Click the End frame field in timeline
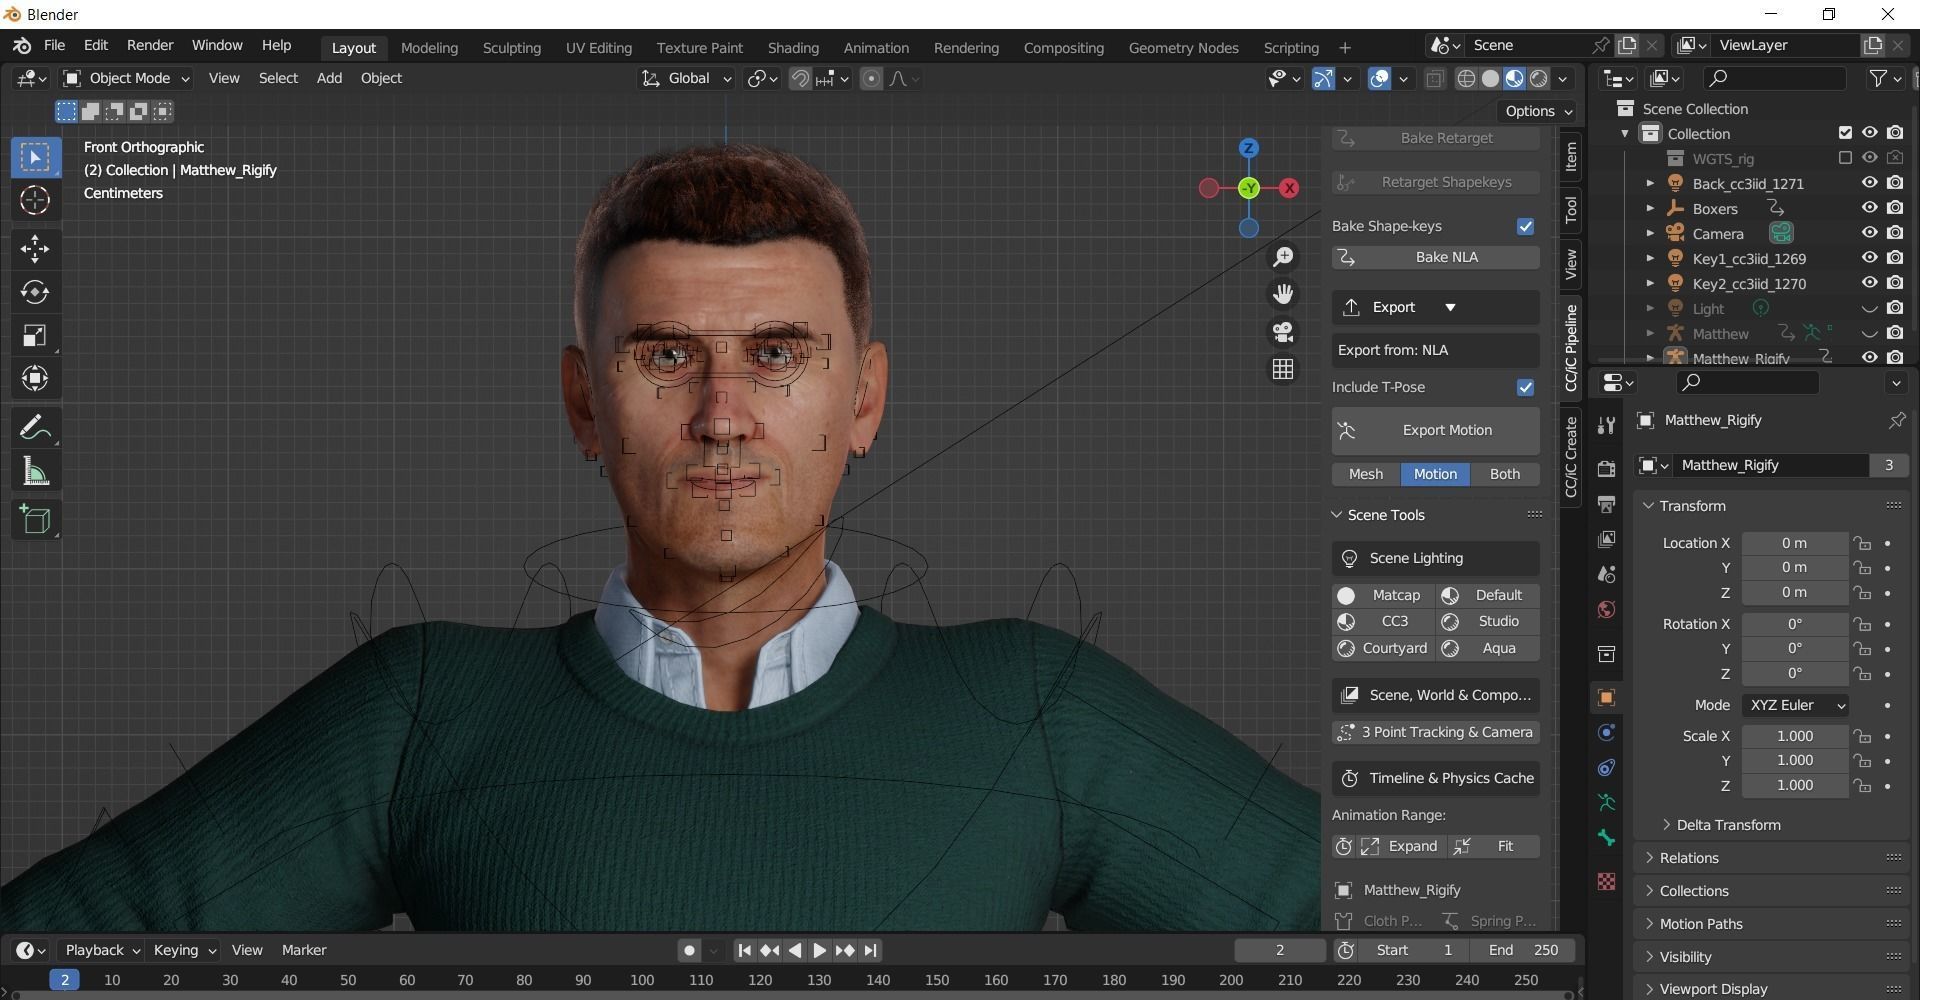This screenshot has height=1000, width=1952. click(x=1523, y=950)
